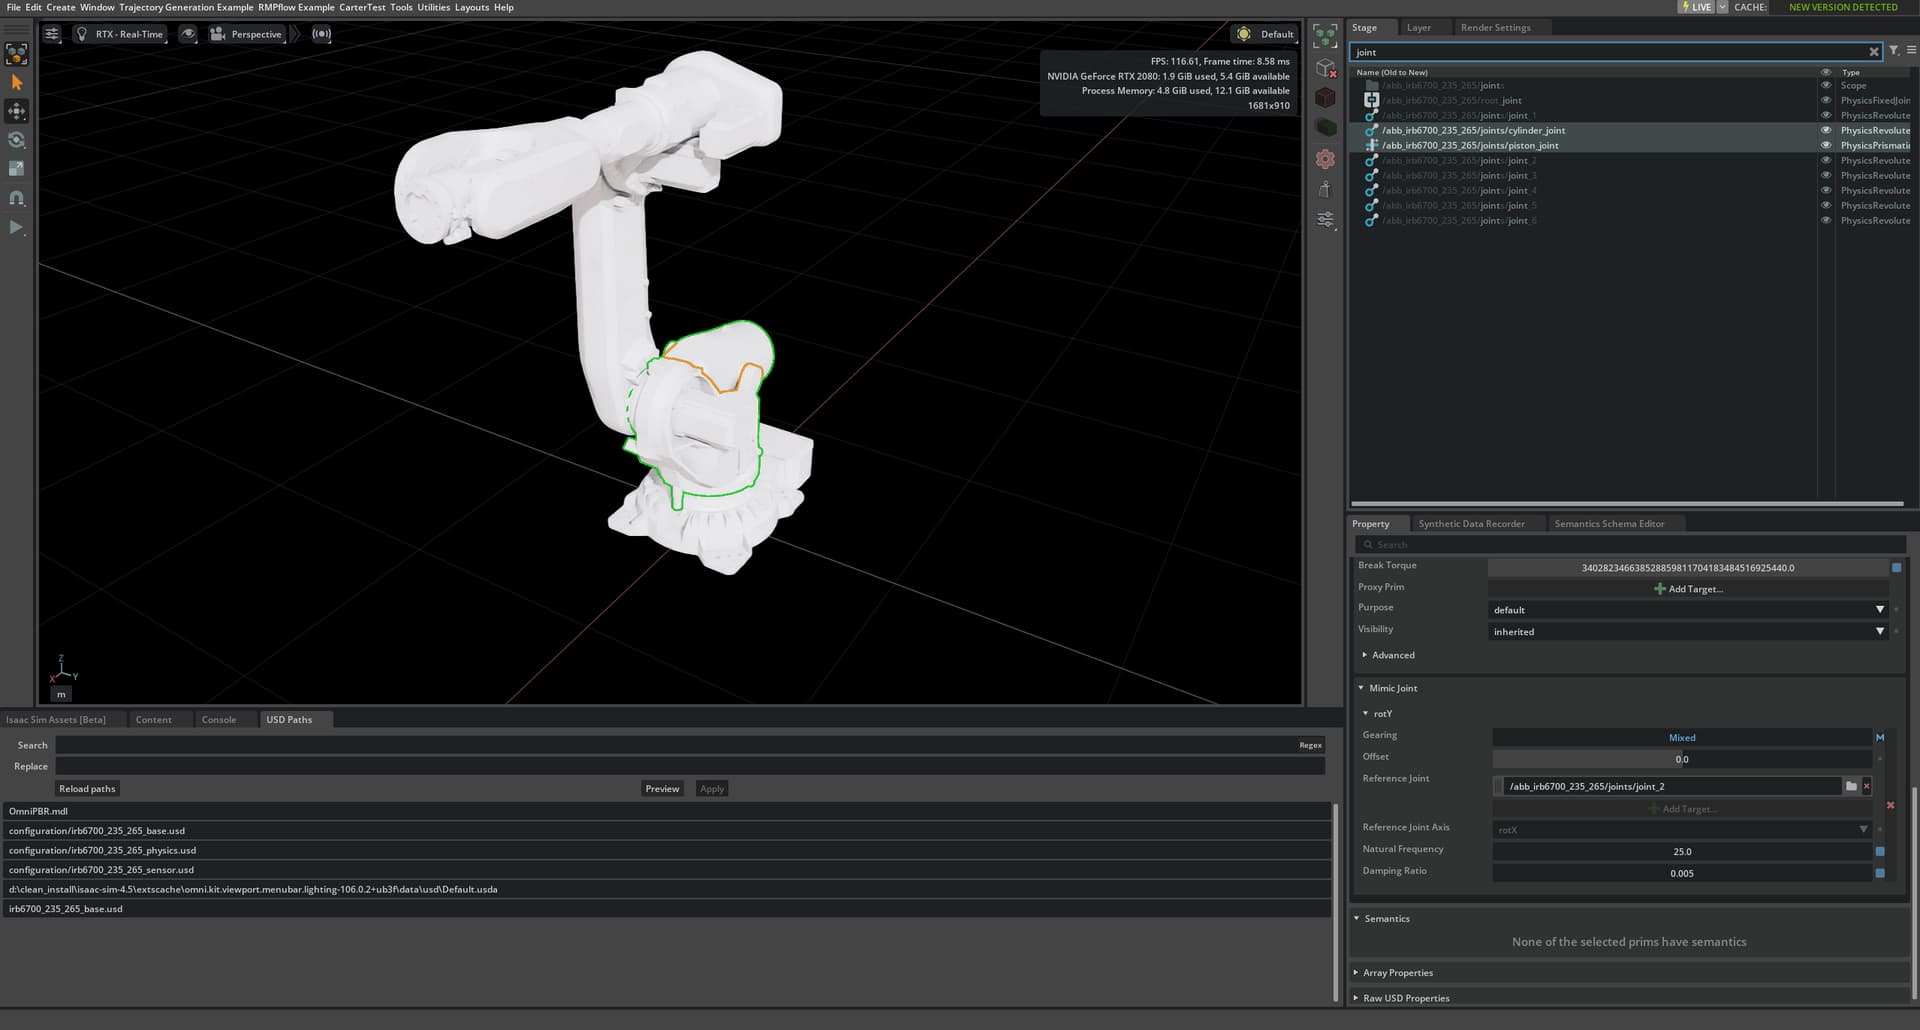The width and height of the screenshot is (1920, 1030).
Task: Activate the Snap magnet tool
Action: (x=16, y=197)
